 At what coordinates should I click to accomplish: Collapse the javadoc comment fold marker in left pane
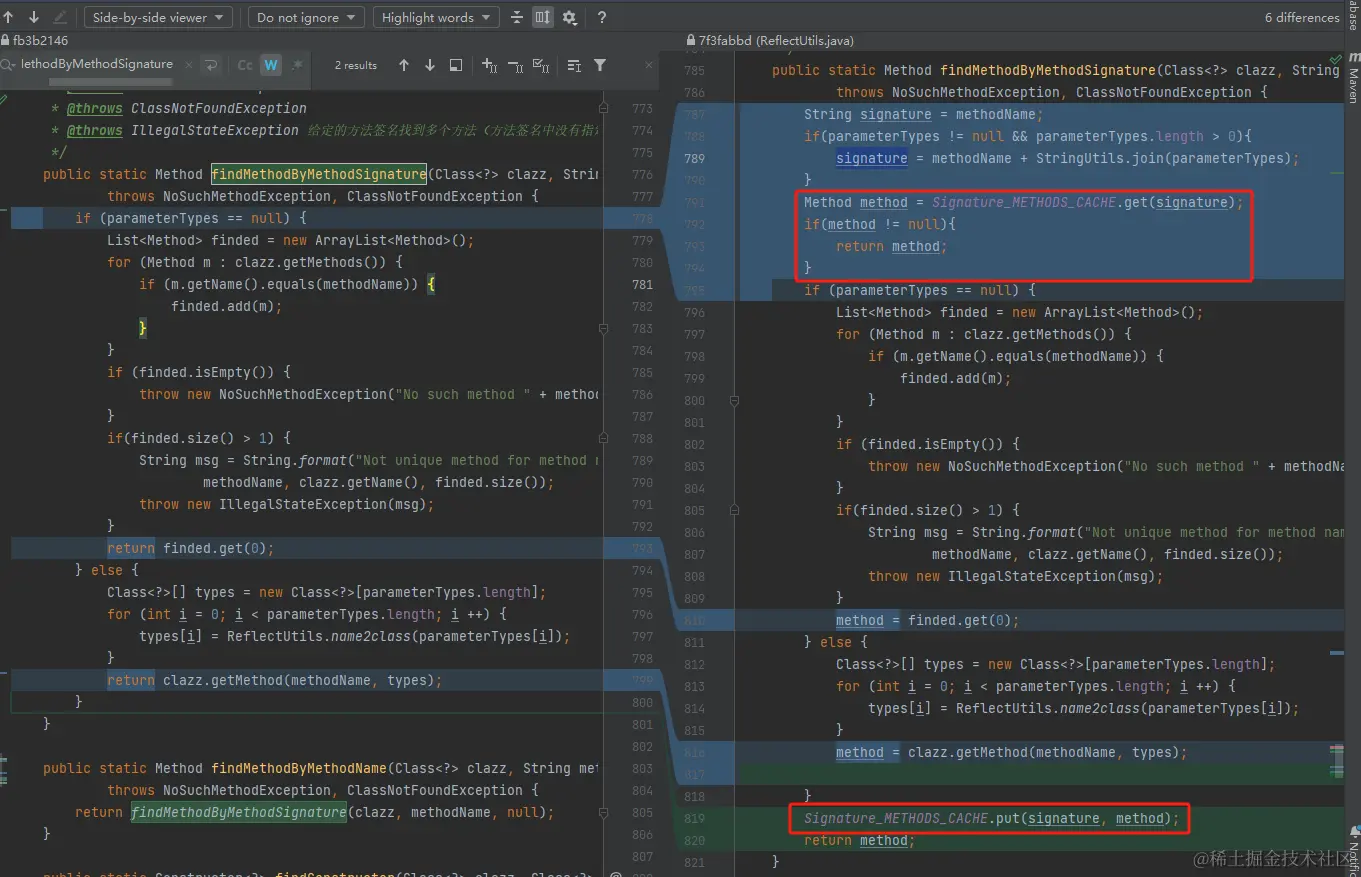click(x=603, y=108)
